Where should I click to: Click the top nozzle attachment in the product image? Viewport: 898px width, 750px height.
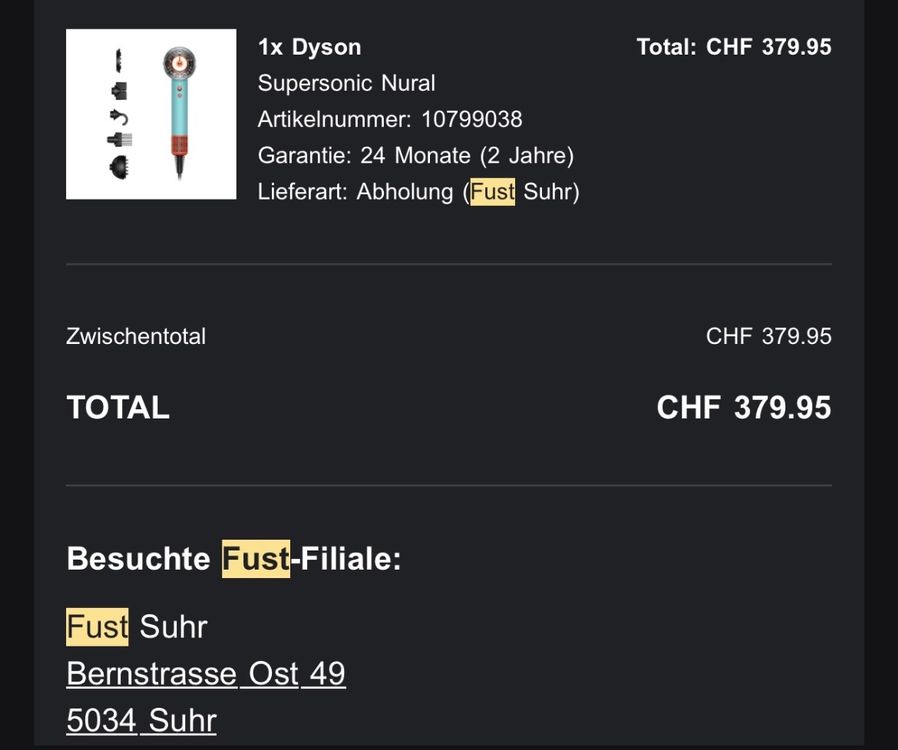[119, 61]
